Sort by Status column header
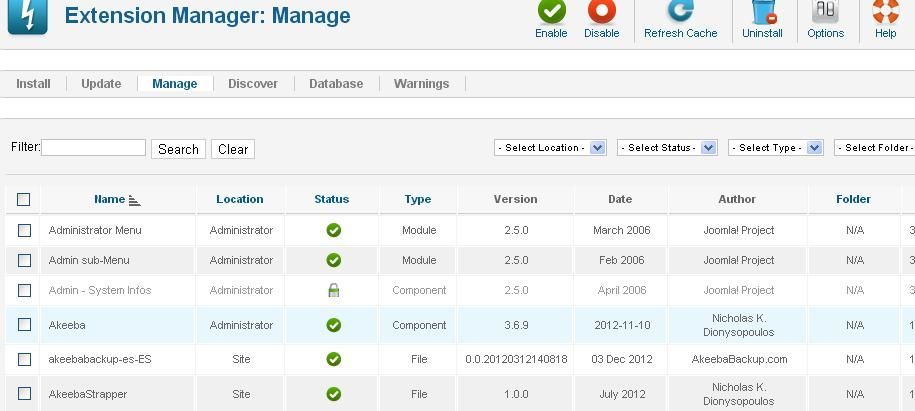Image resolution: width=915 pixels, height=411 pixels. click(331, 199)
